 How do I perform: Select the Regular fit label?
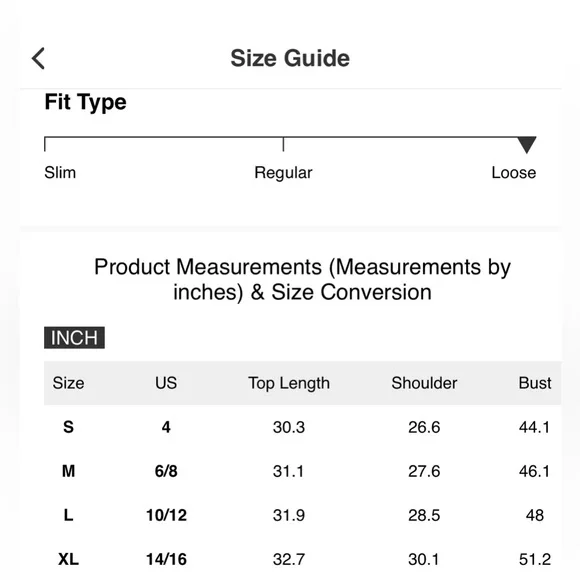[x=283, y=173]
